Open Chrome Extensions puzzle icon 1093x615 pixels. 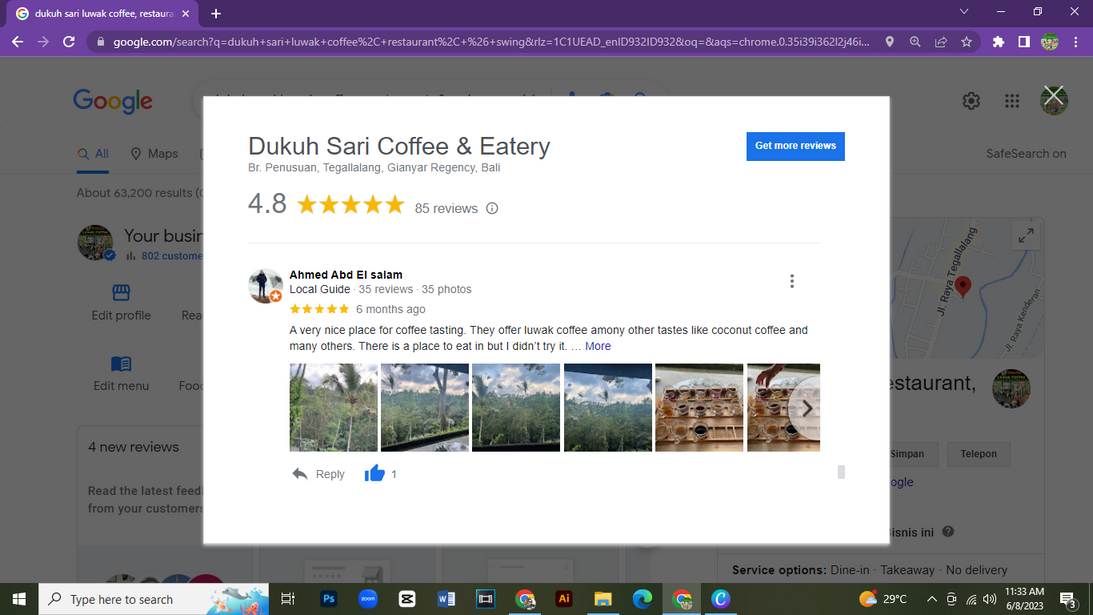coord(998,42)
